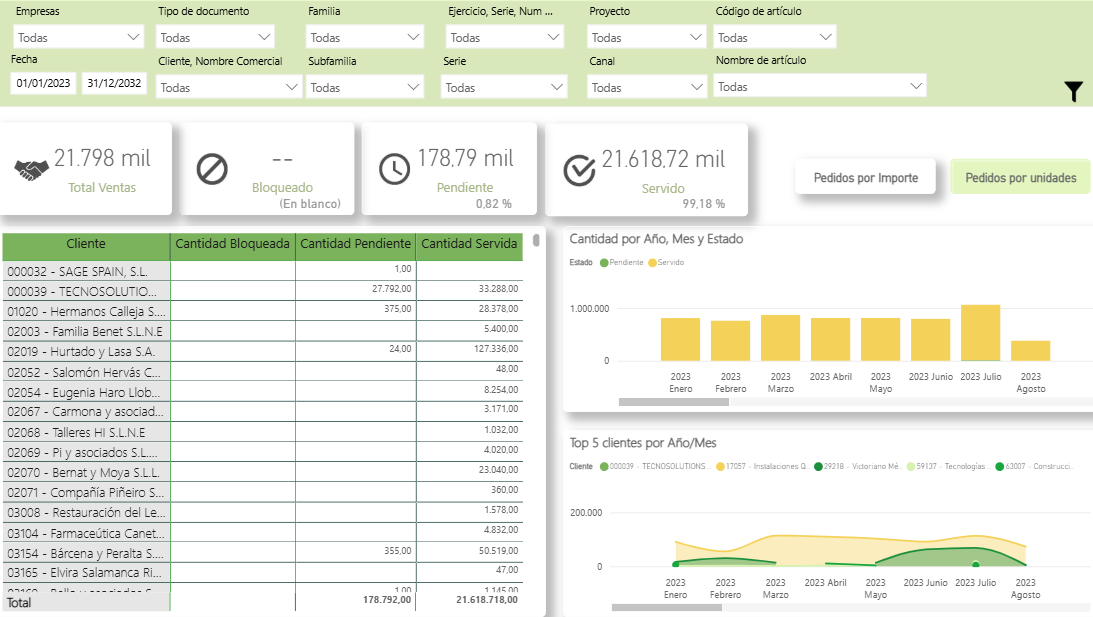
Task: Click the Servido checkmark icon
Action: pyautogui.click(x=579, y=170)
